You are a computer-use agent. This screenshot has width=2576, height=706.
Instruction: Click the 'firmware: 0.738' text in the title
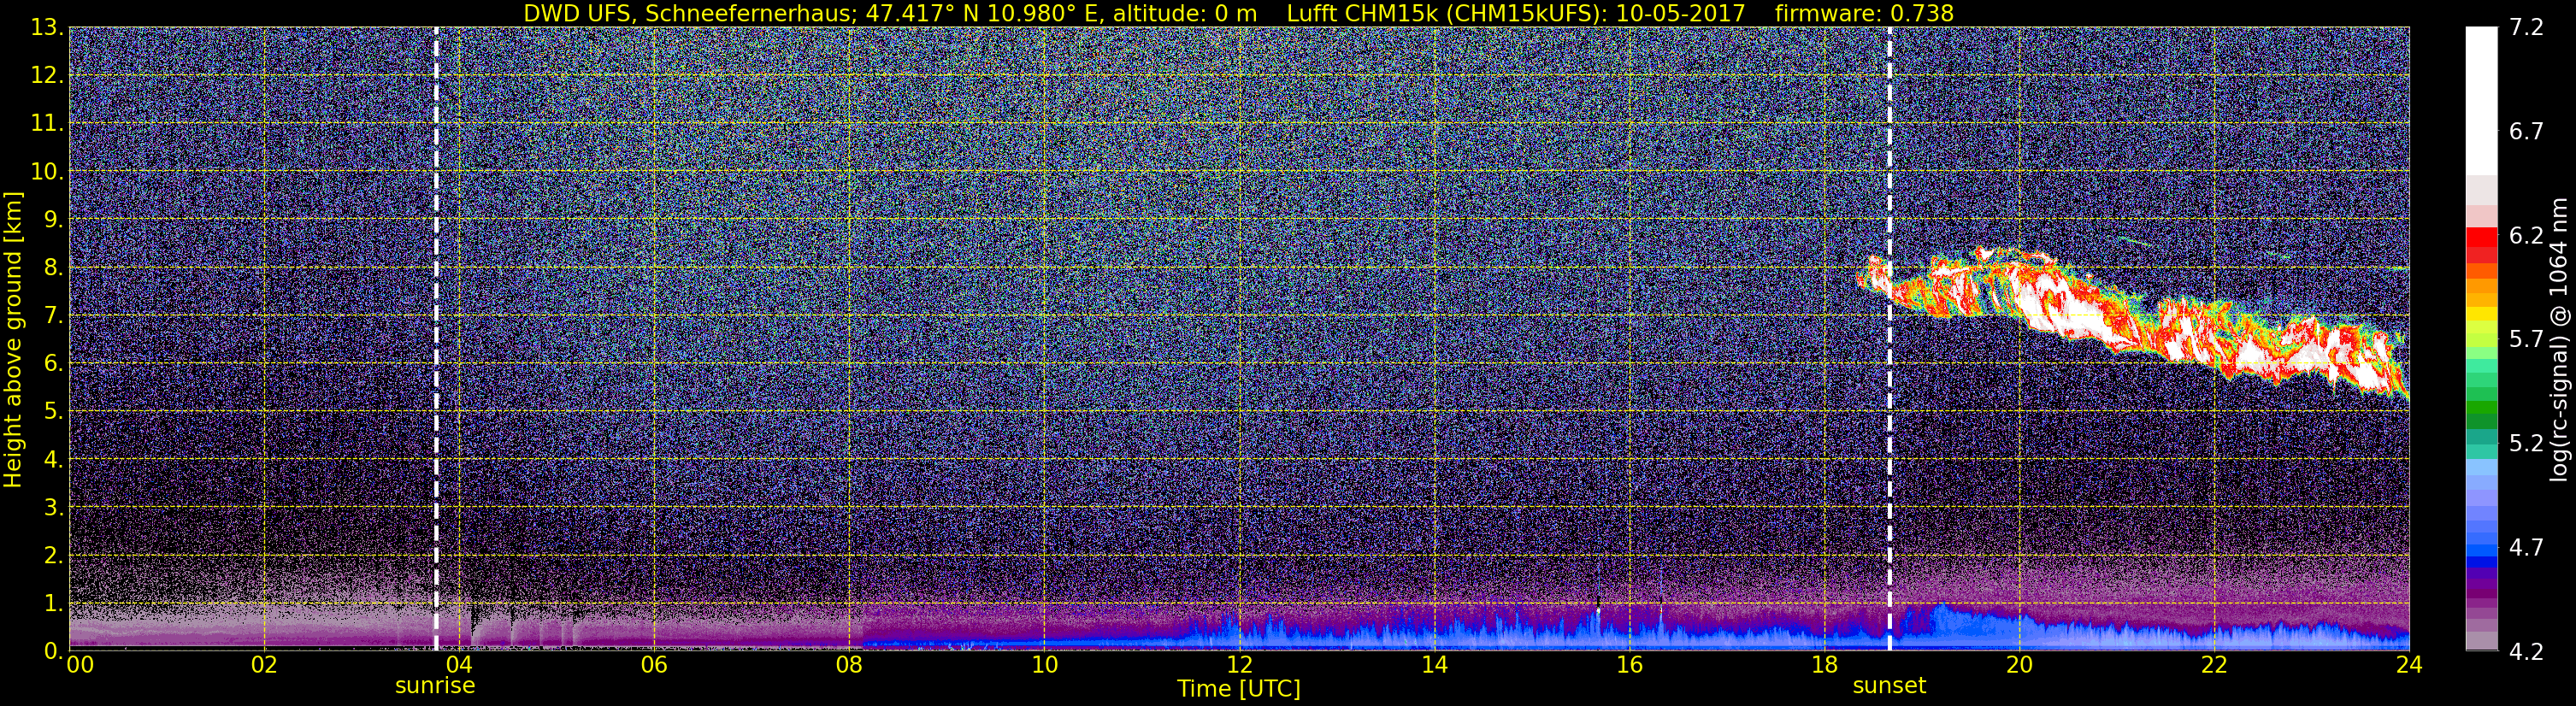[1864, 13]
